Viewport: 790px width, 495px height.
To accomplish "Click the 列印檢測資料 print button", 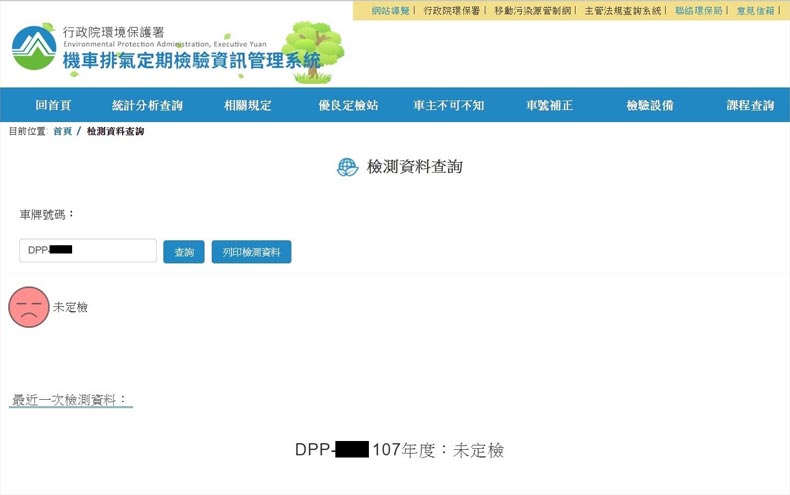I will pos(251,252).
